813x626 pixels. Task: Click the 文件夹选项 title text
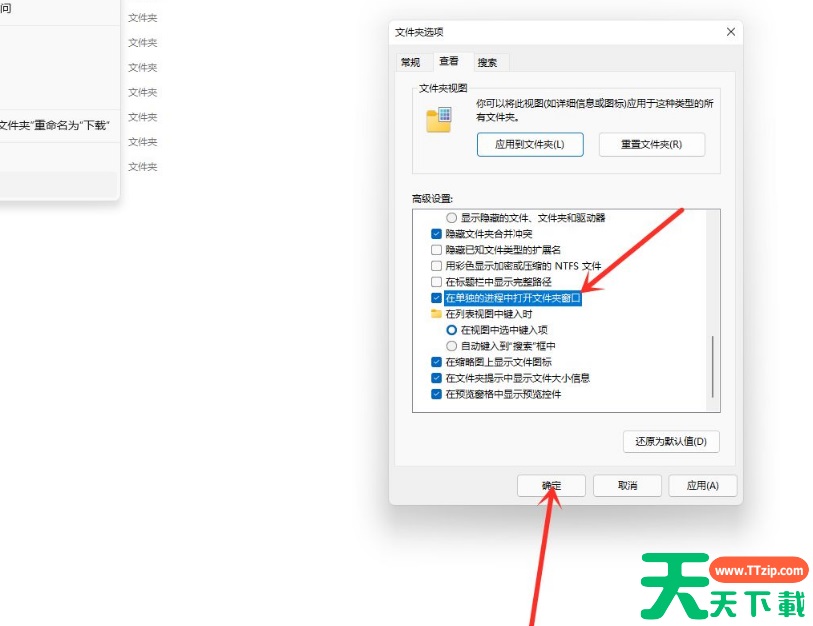[419, 32]
